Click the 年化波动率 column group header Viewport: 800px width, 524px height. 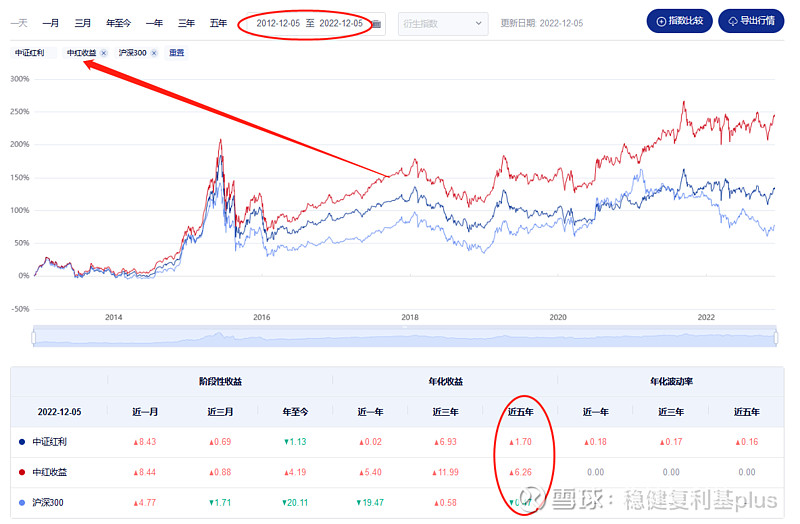pos(671,381)
